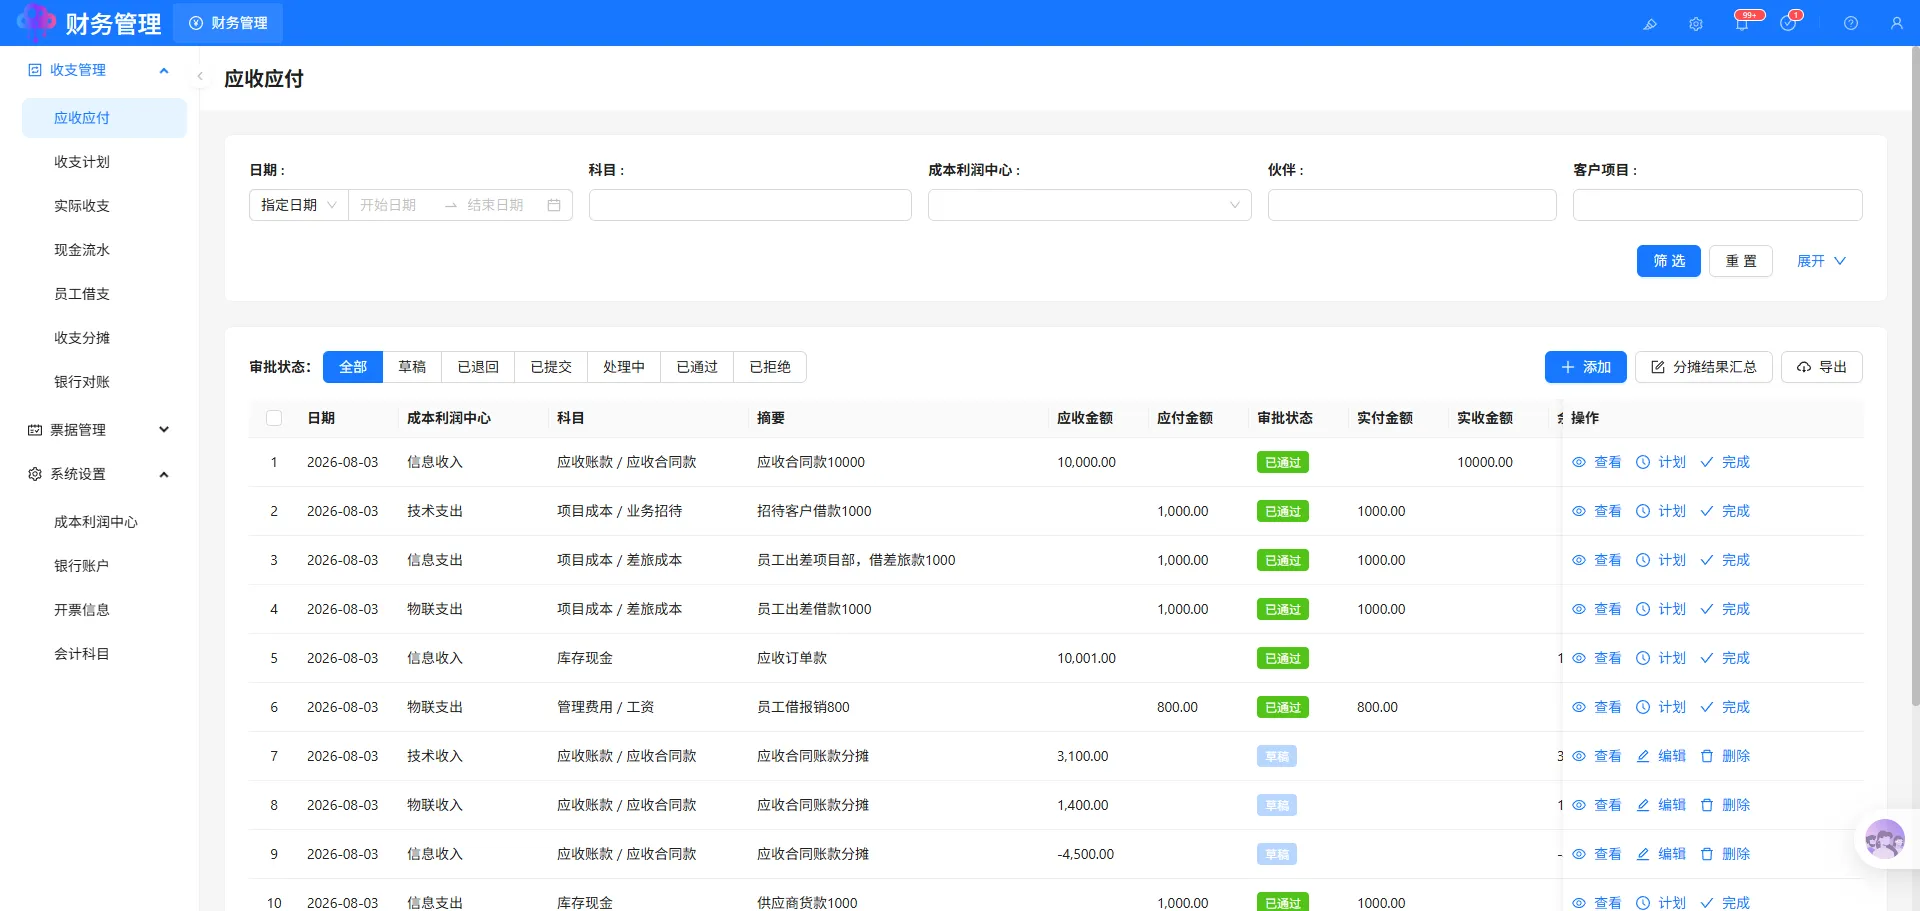This screenshot has width=1920, height=911.
Task: Delete row 9 -4,500.00 via 删除
Action: 1725,854
